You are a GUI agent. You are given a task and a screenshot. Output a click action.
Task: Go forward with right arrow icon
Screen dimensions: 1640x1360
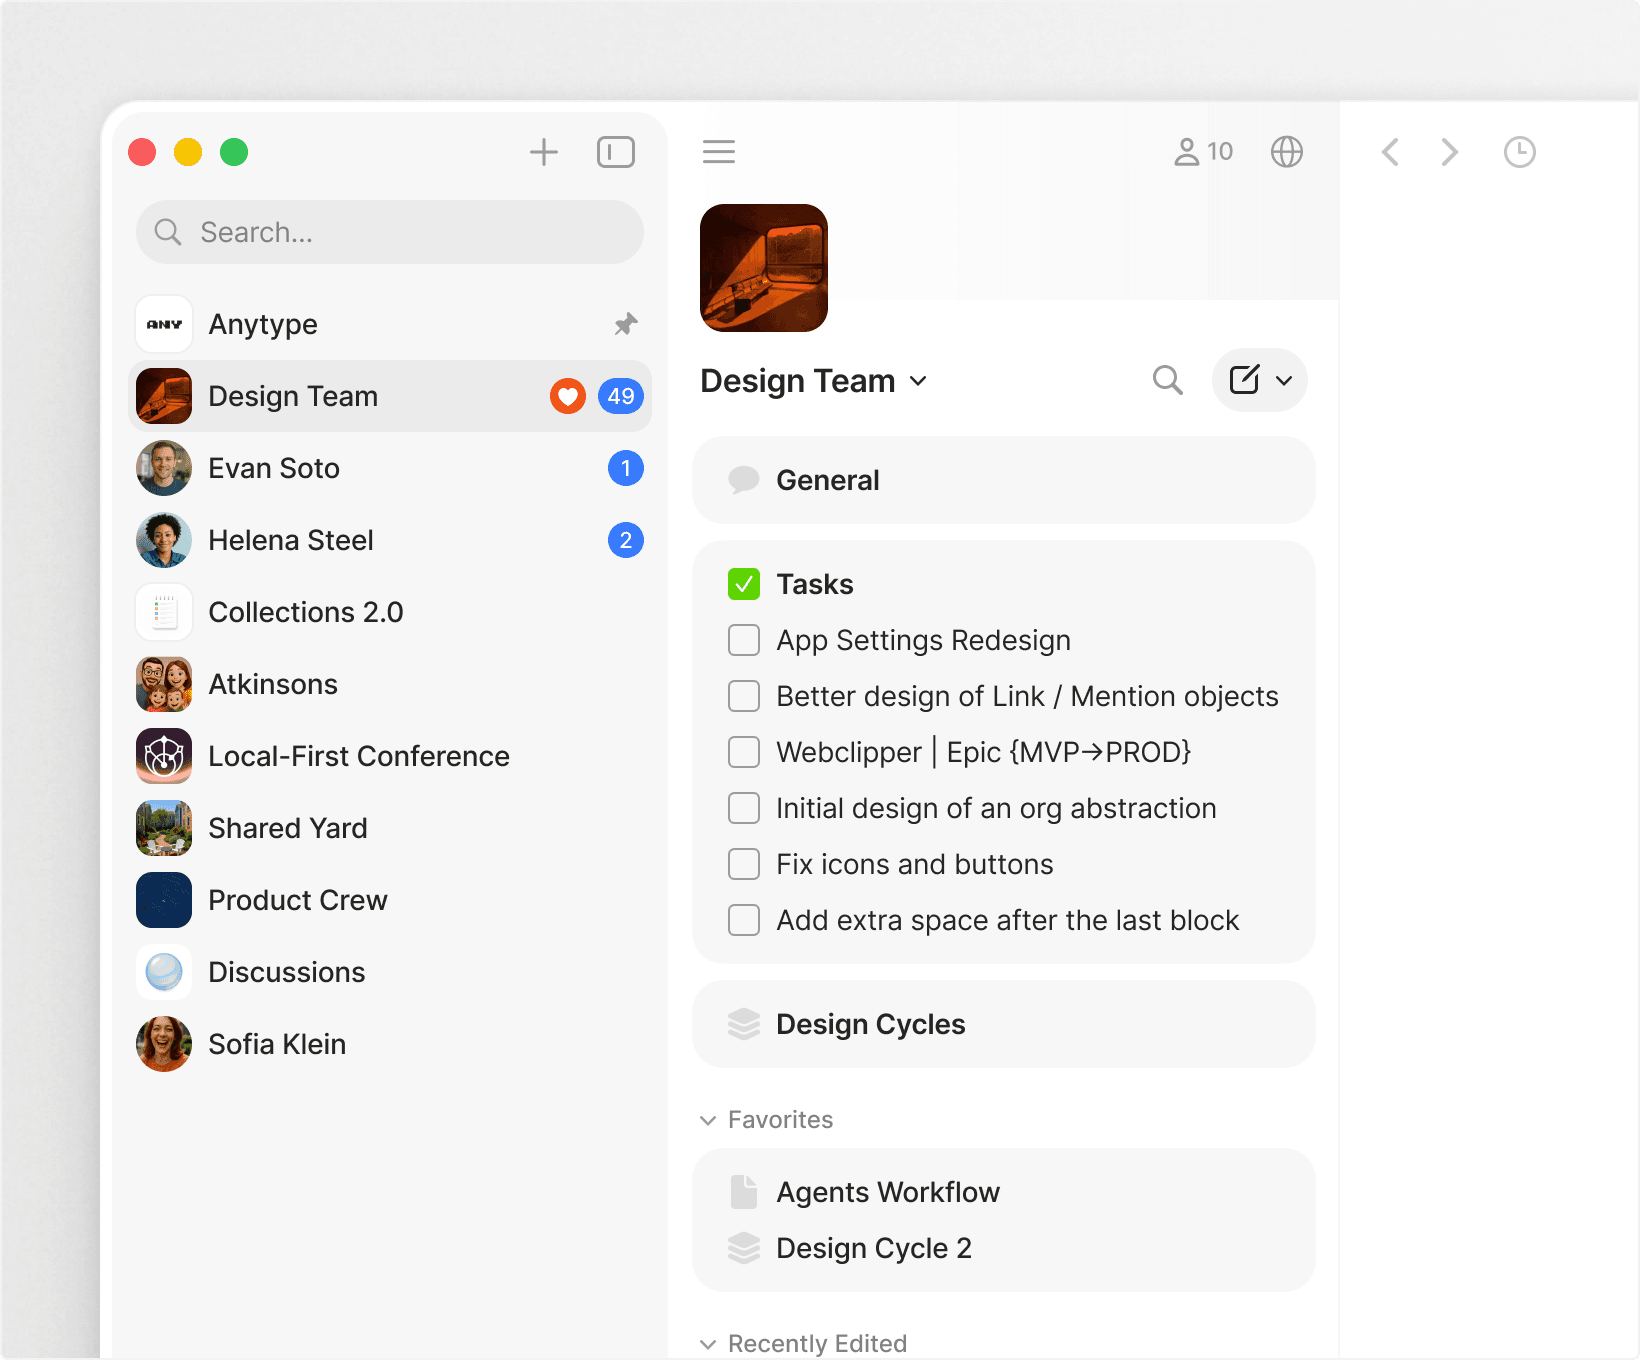(1450, 152)
